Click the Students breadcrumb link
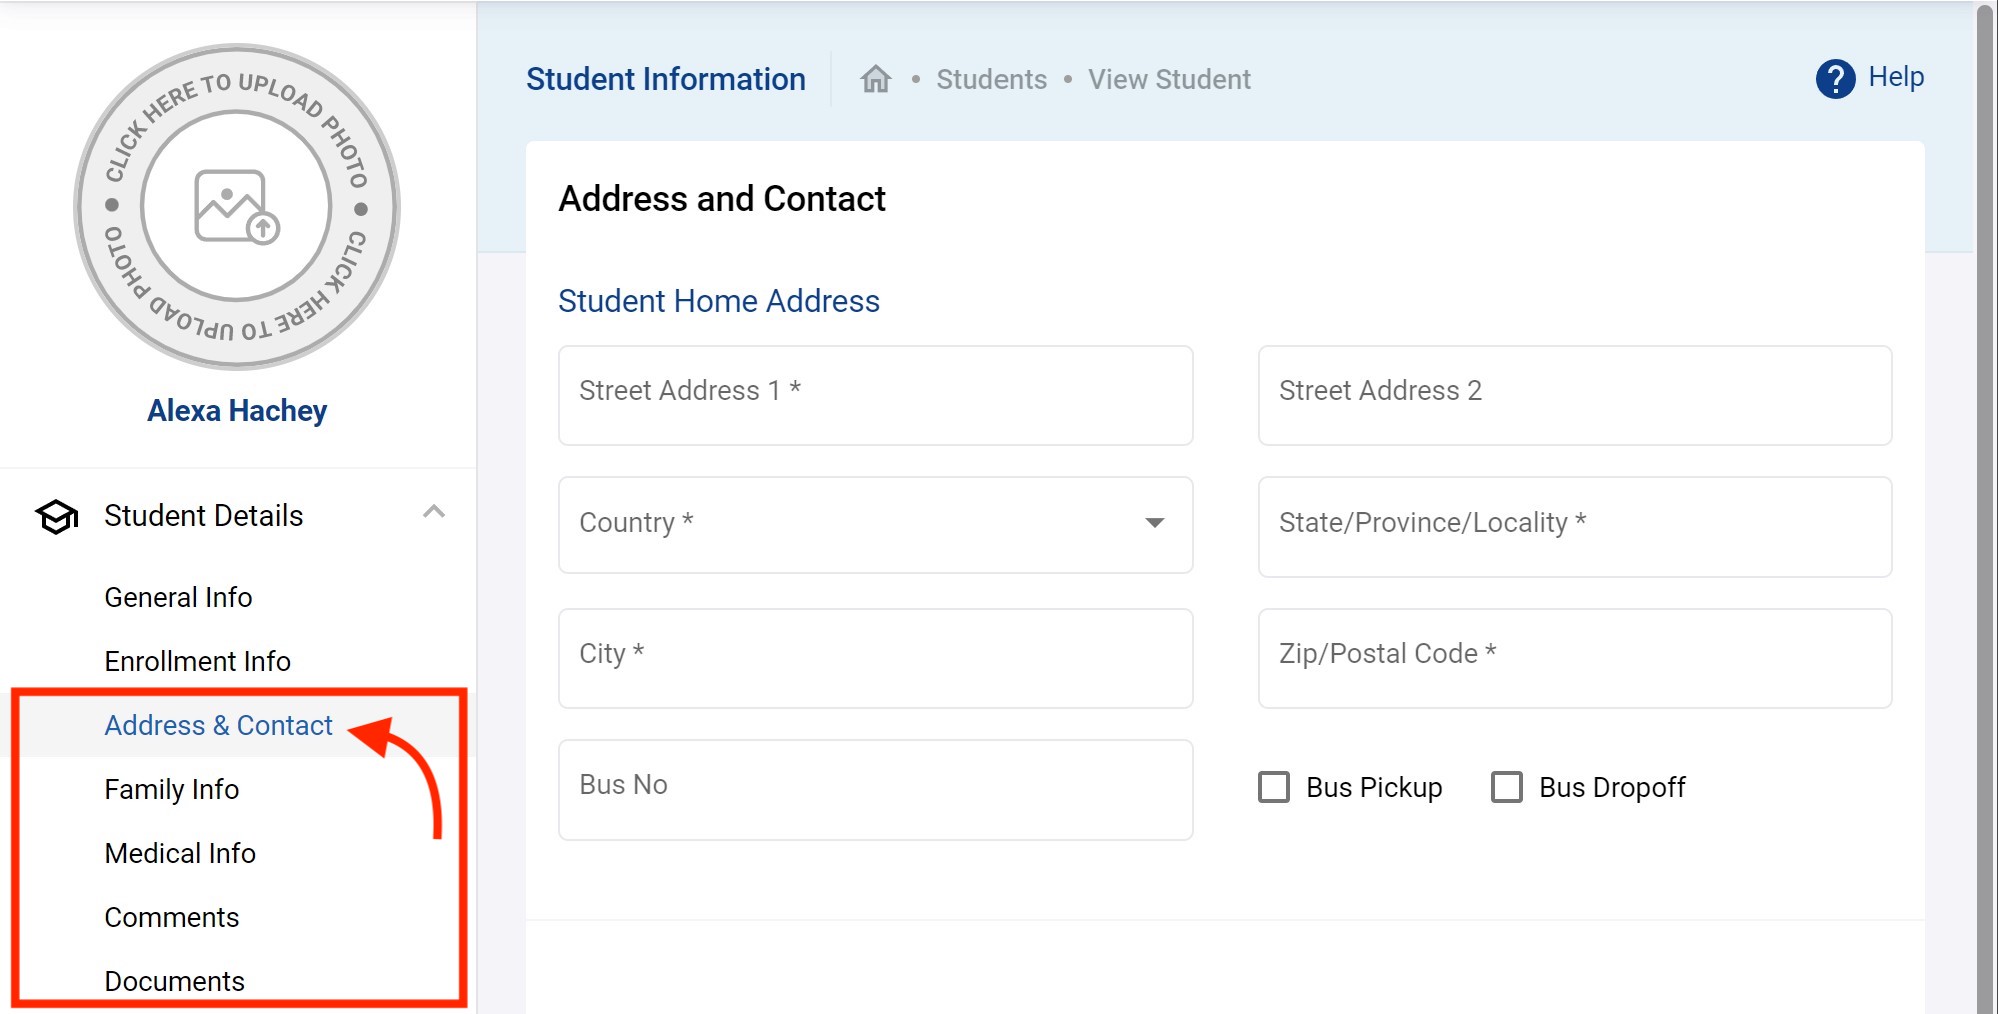 (x=991, y=79)
